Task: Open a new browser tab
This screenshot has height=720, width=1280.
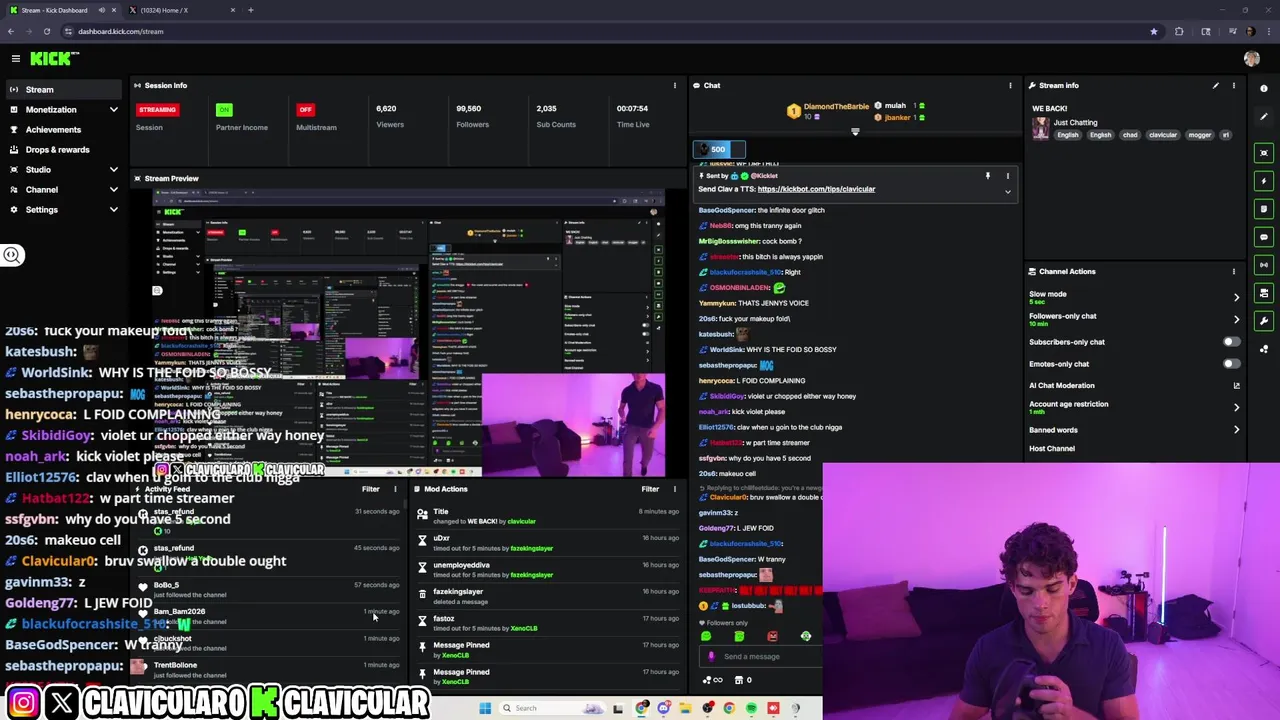Action: [x=251, y=10]
